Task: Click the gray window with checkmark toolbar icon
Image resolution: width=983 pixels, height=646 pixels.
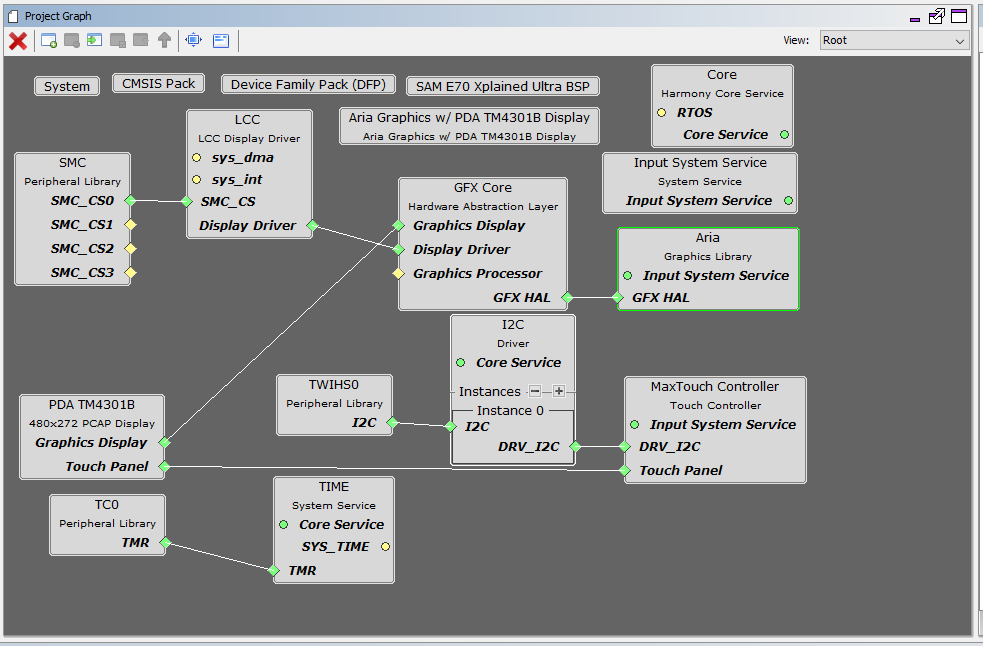Action: (118, 41)
